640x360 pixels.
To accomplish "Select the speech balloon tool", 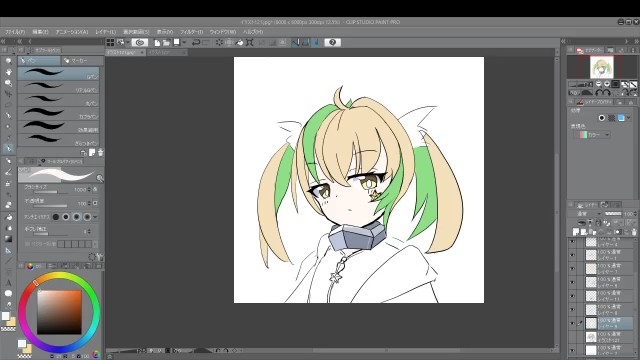I will tap(8, 293).
